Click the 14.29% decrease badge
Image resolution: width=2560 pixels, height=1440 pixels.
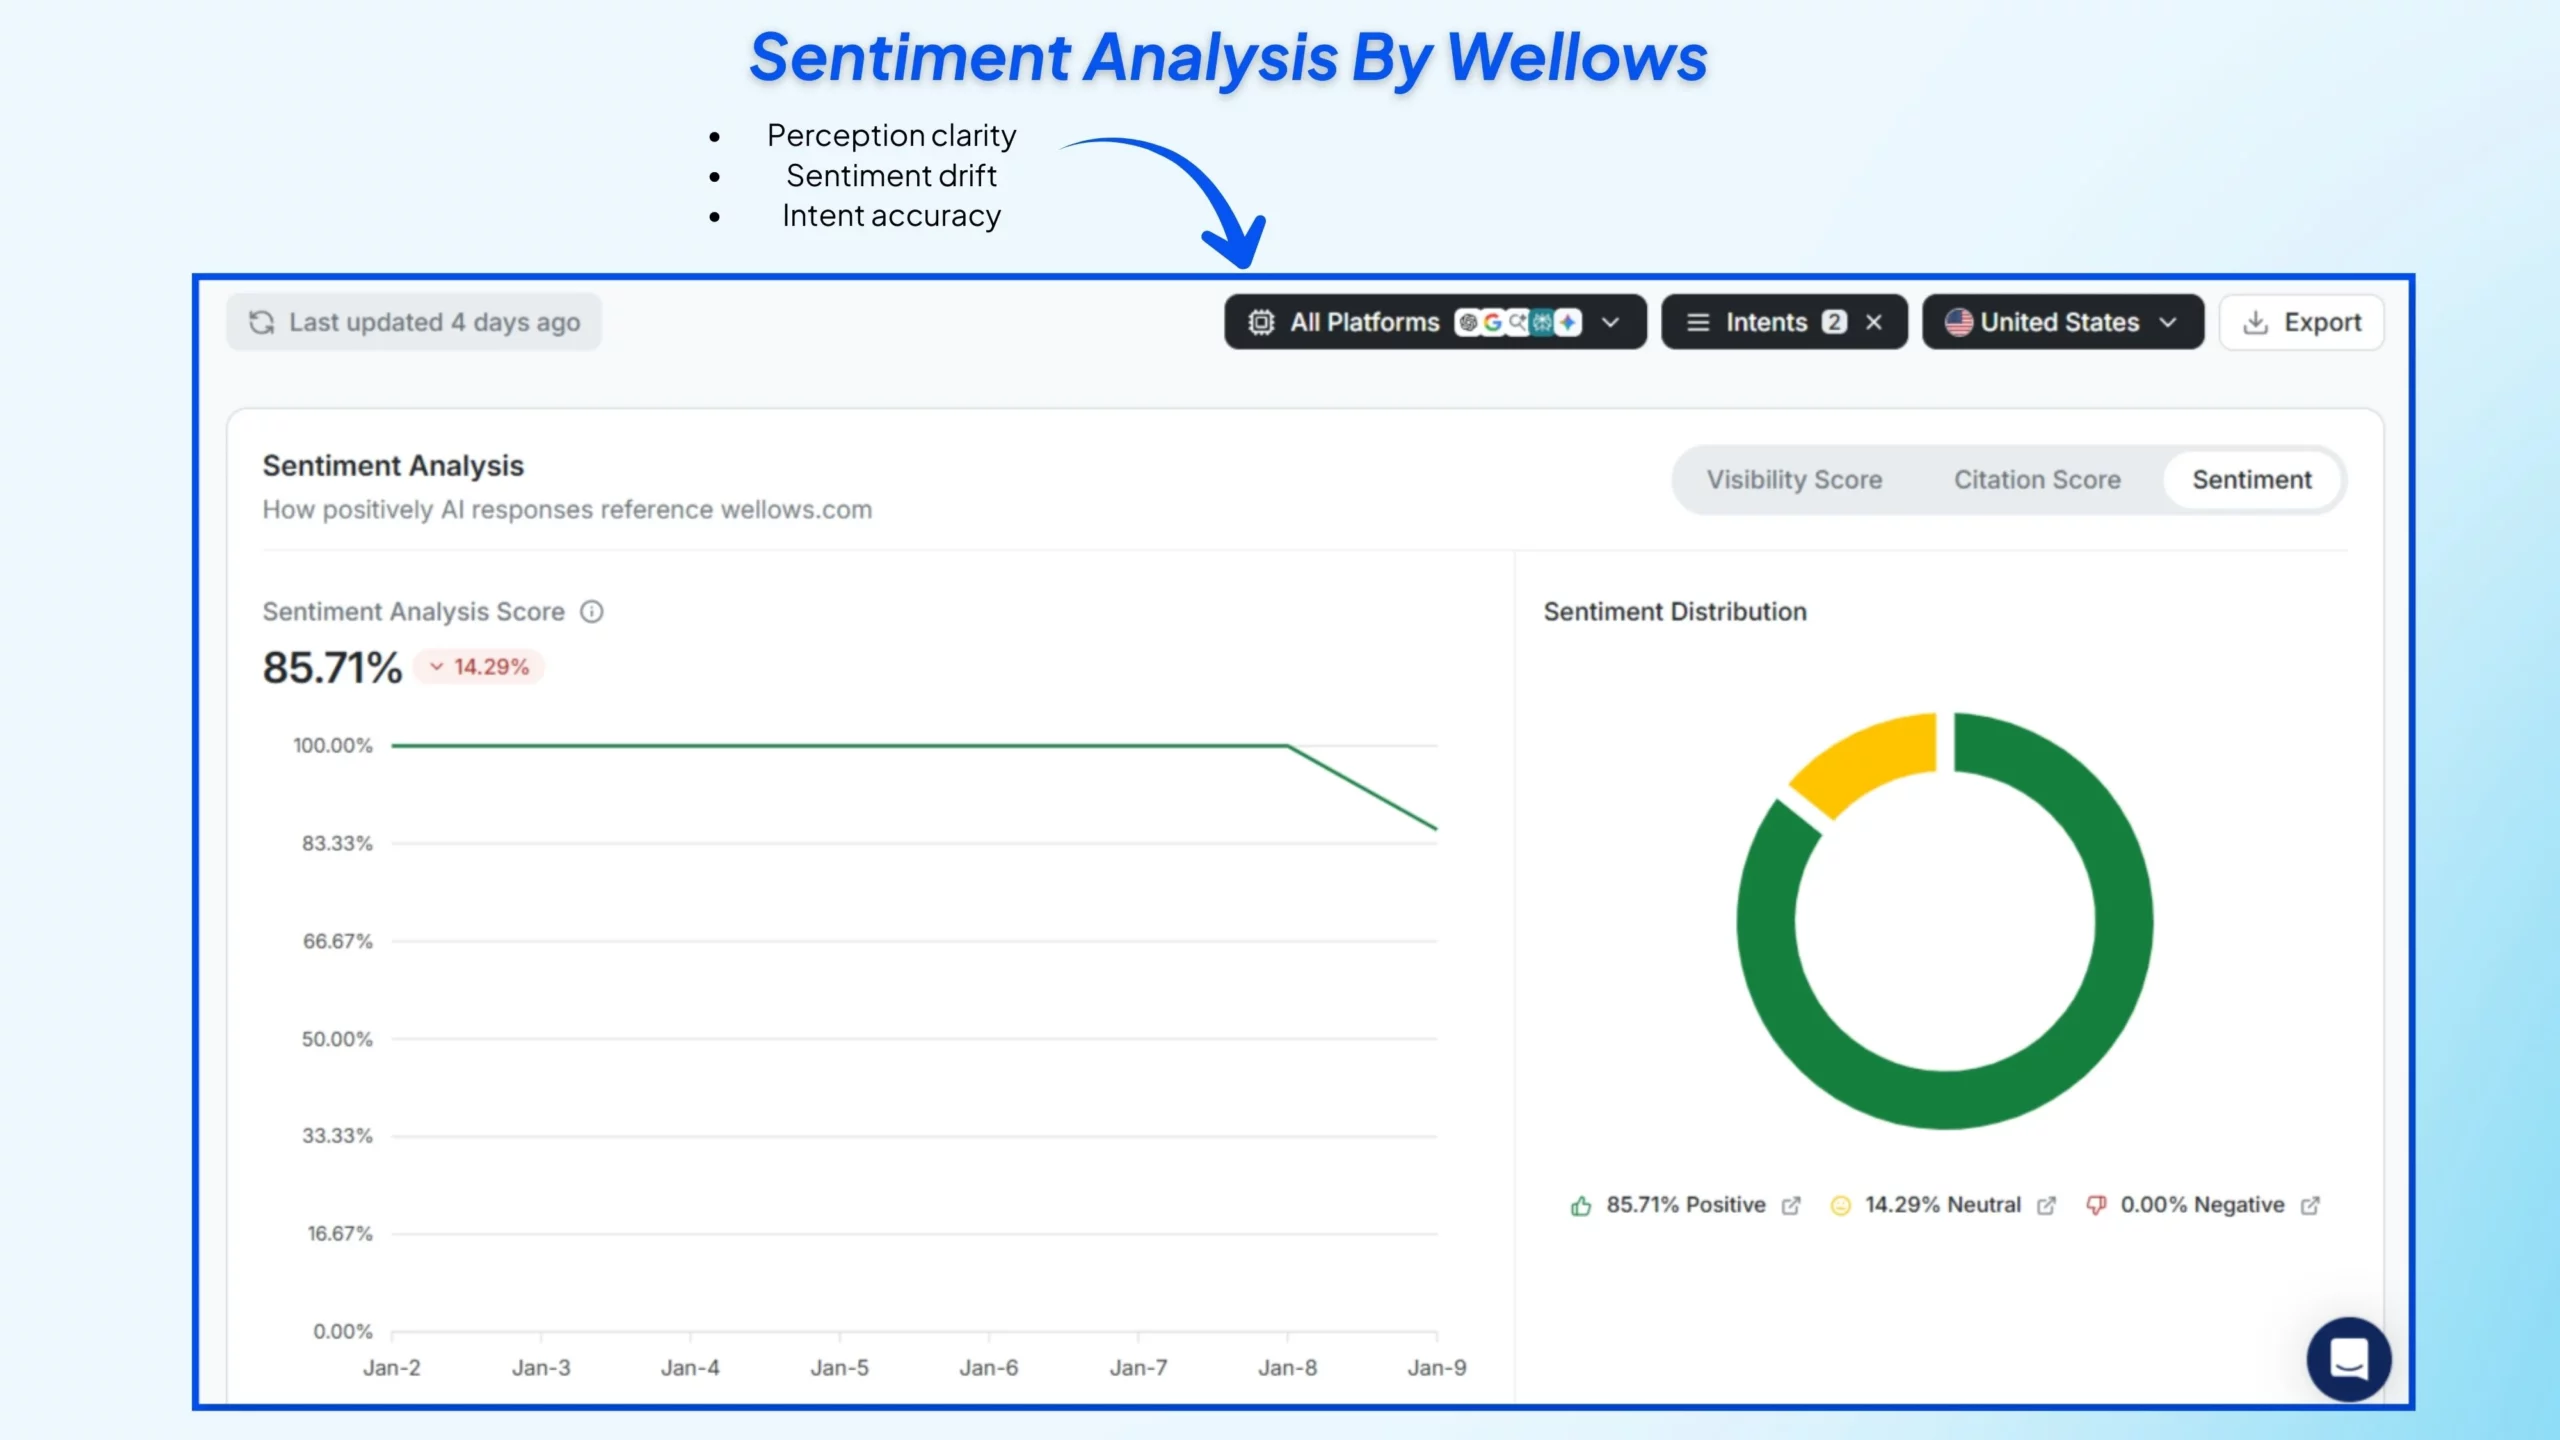click(x=480, y=667)
